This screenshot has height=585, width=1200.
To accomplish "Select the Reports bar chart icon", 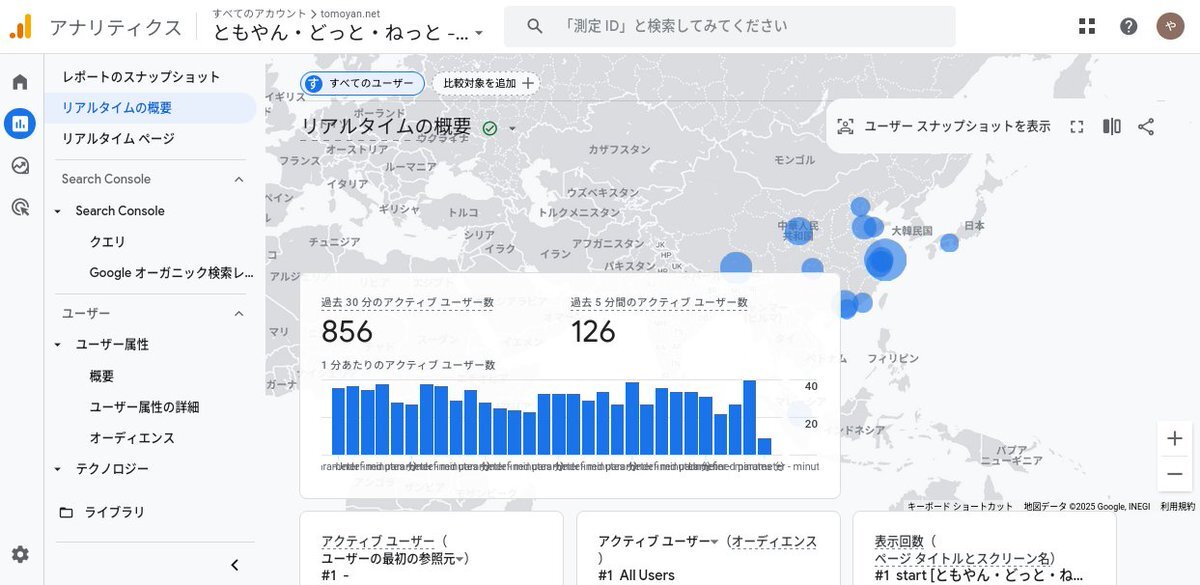I will pos(20,124).
